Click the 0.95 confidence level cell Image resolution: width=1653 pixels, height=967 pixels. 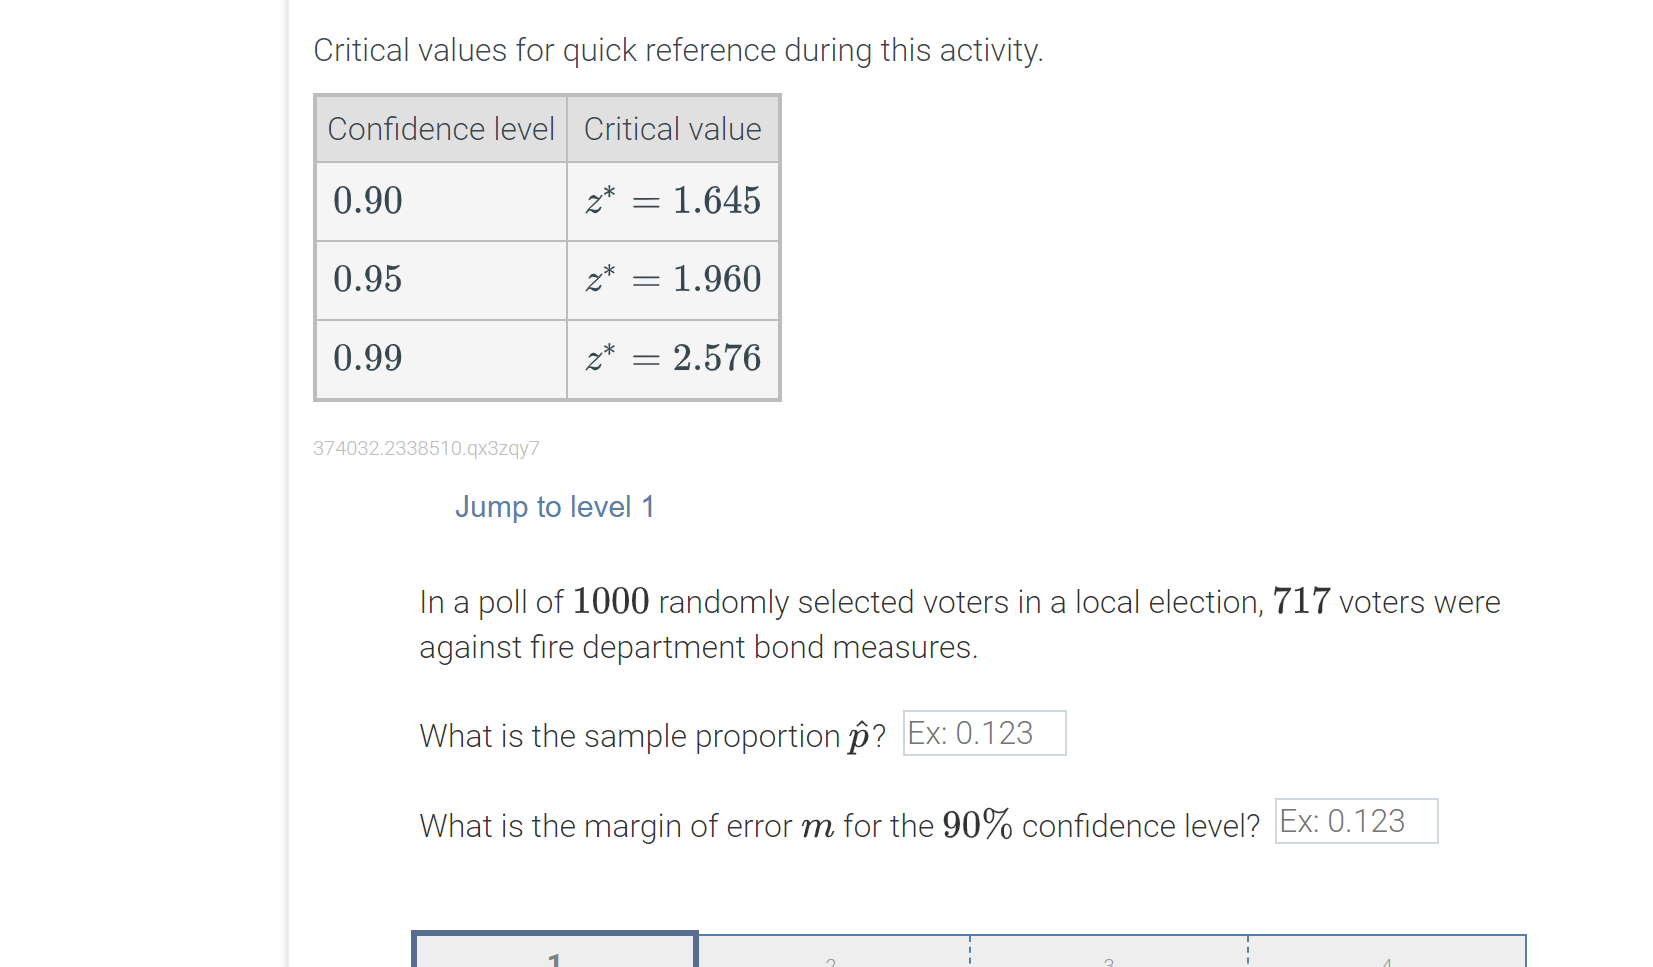point(440,279)
